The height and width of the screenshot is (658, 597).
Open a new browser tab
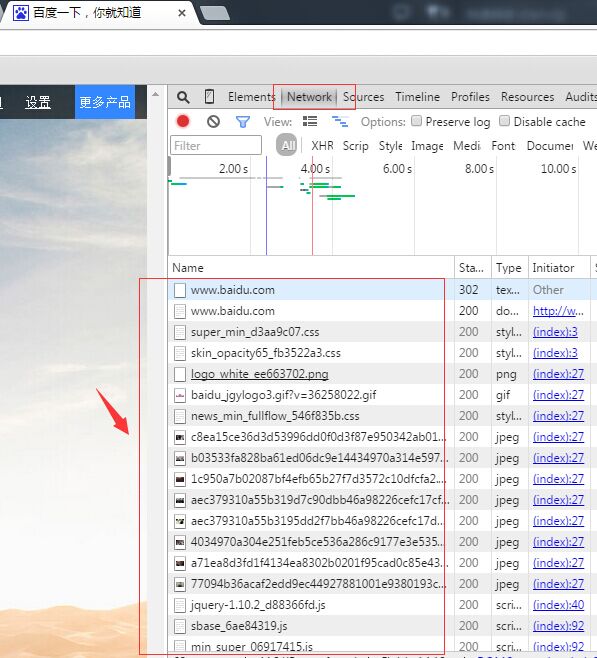click(x=215, y=13)
